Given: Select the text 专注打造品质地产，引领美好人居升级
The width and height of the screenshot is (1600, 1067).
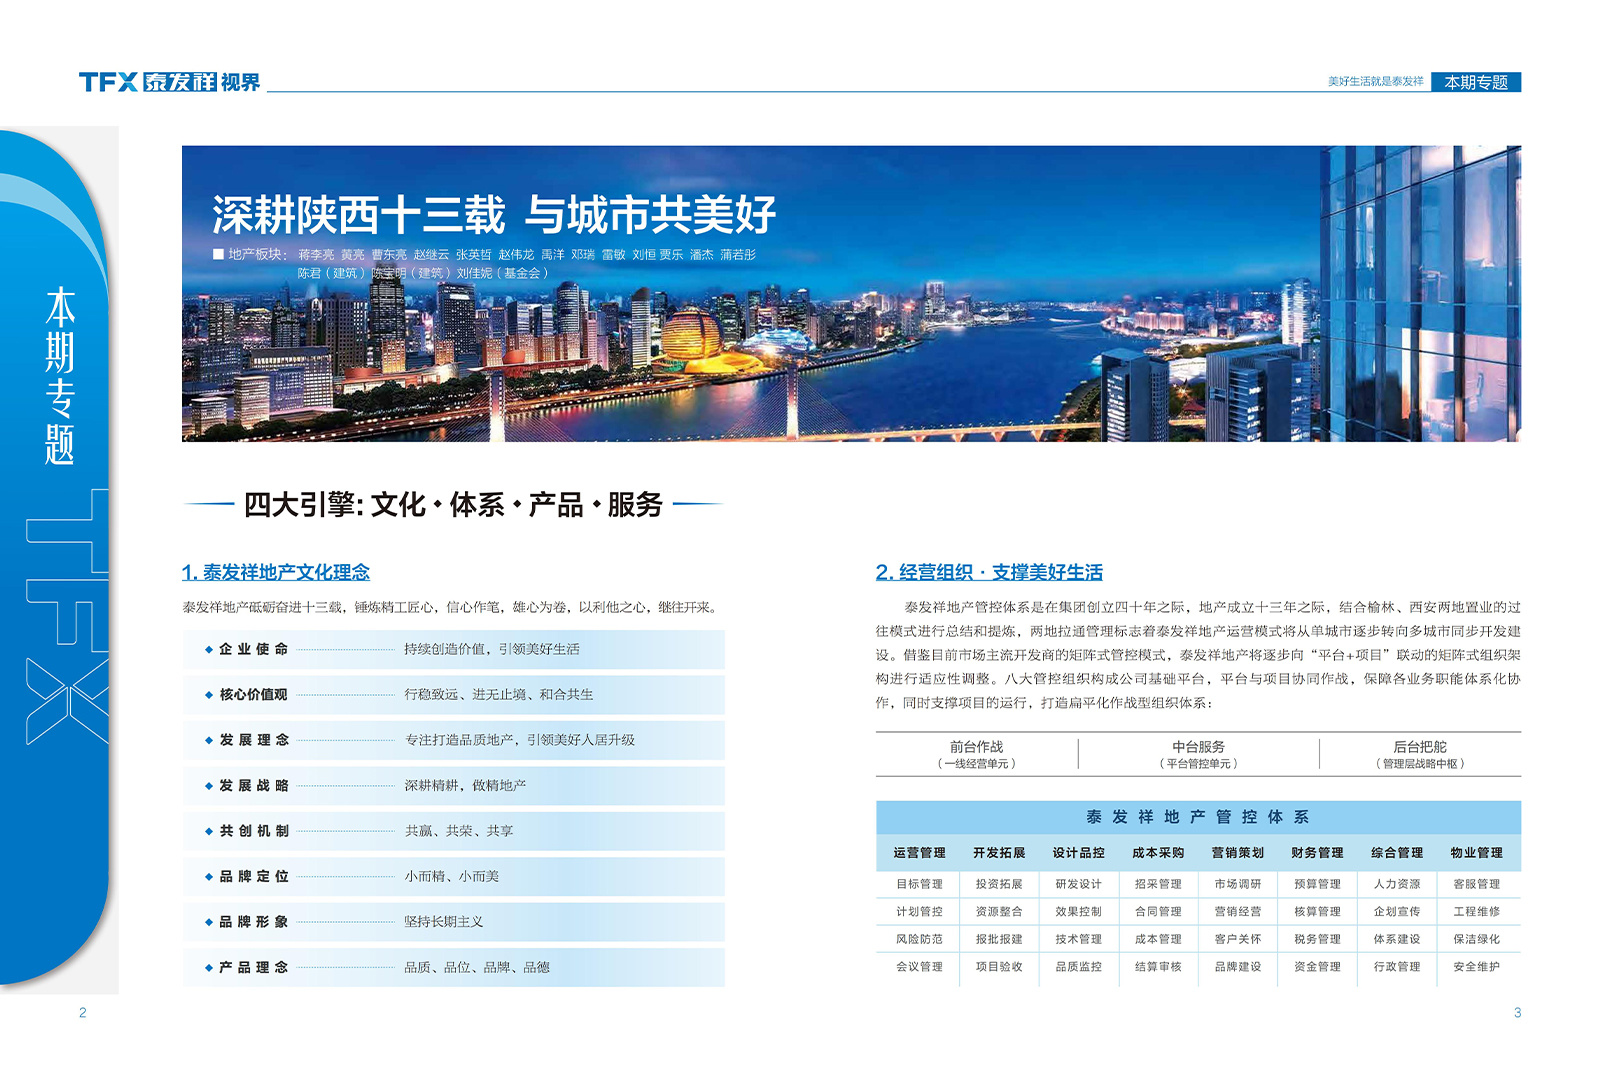Looking at the screenshot, I should click(520, 740).
